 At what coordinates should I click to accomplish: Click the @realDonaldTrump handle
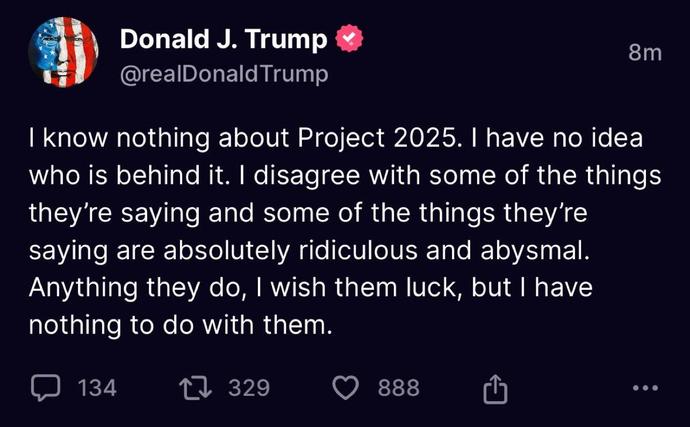tap(224, 74)
